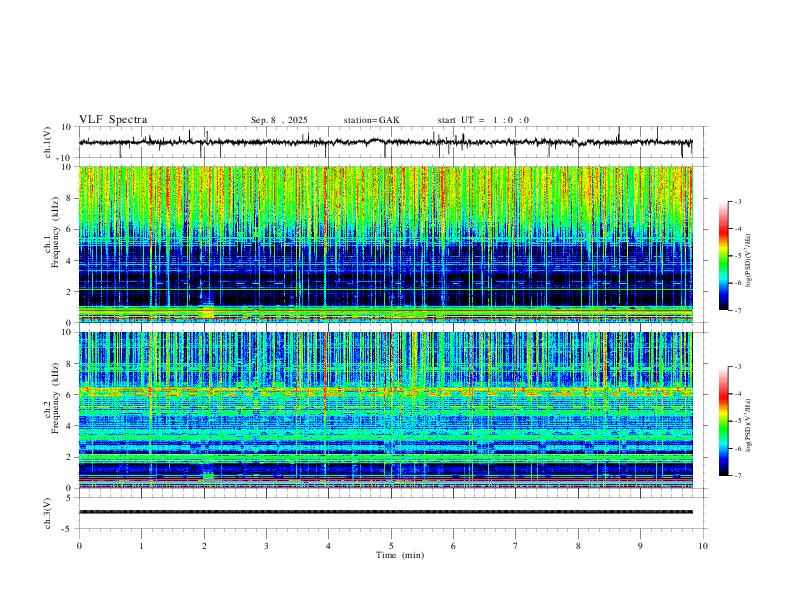Screen dimensions: 792x612
Task: Select the "start UT = 1 :0 :0" text
Action: 483,120
